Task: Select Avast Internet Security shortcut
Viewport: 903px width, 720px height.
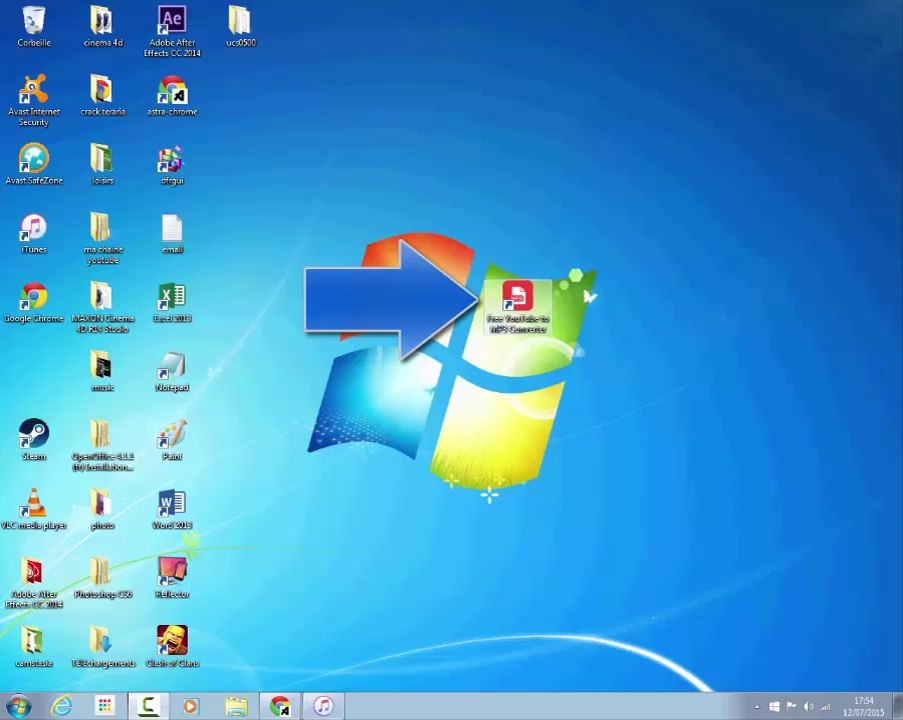Action: pos(33,100)
